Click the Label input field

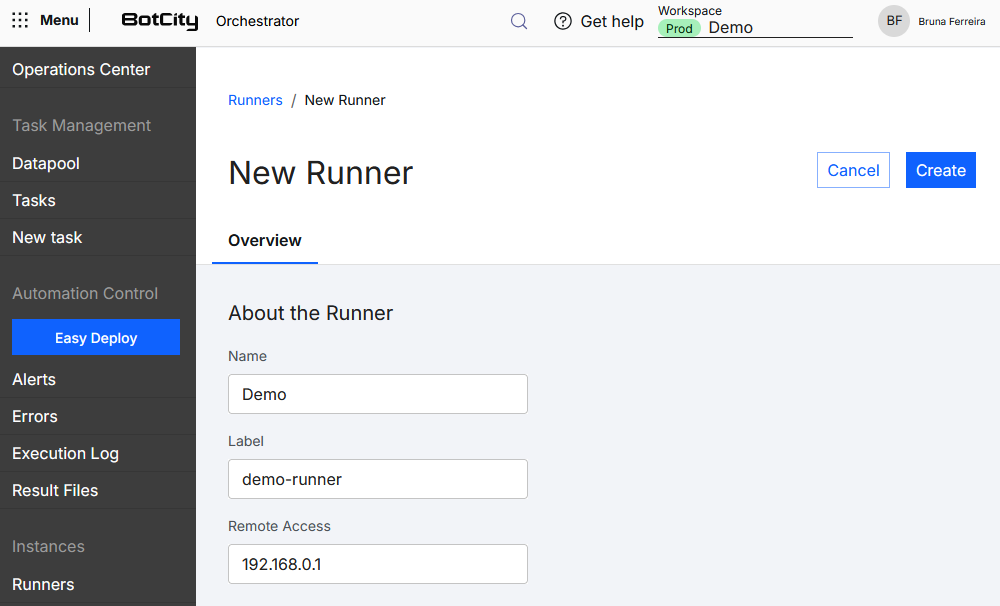click(x=378, y=479)
